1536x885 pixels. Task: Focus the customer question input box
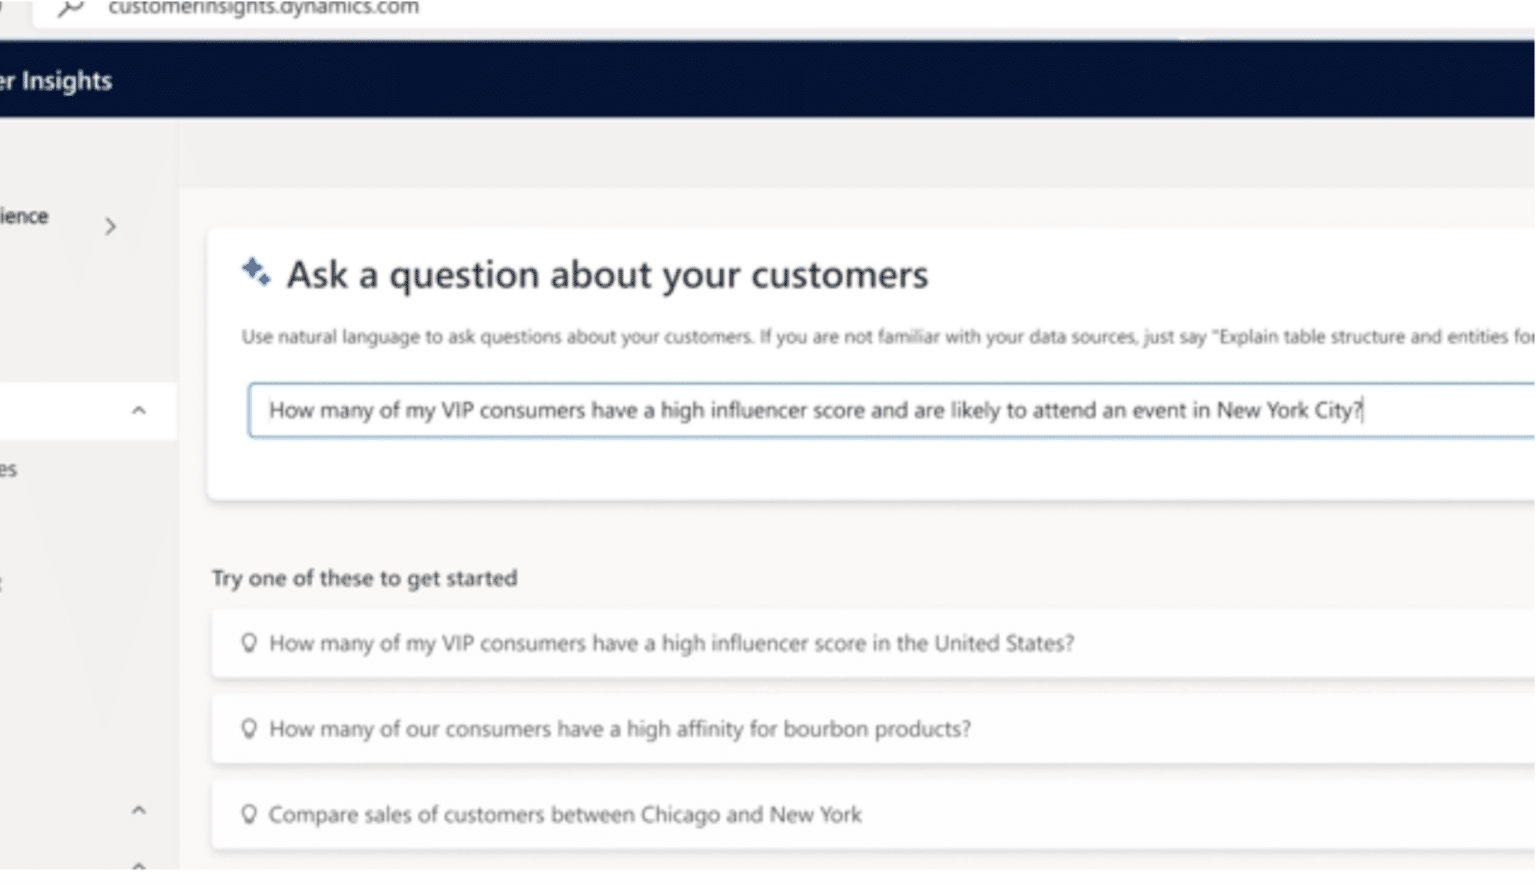click(890, 410)
